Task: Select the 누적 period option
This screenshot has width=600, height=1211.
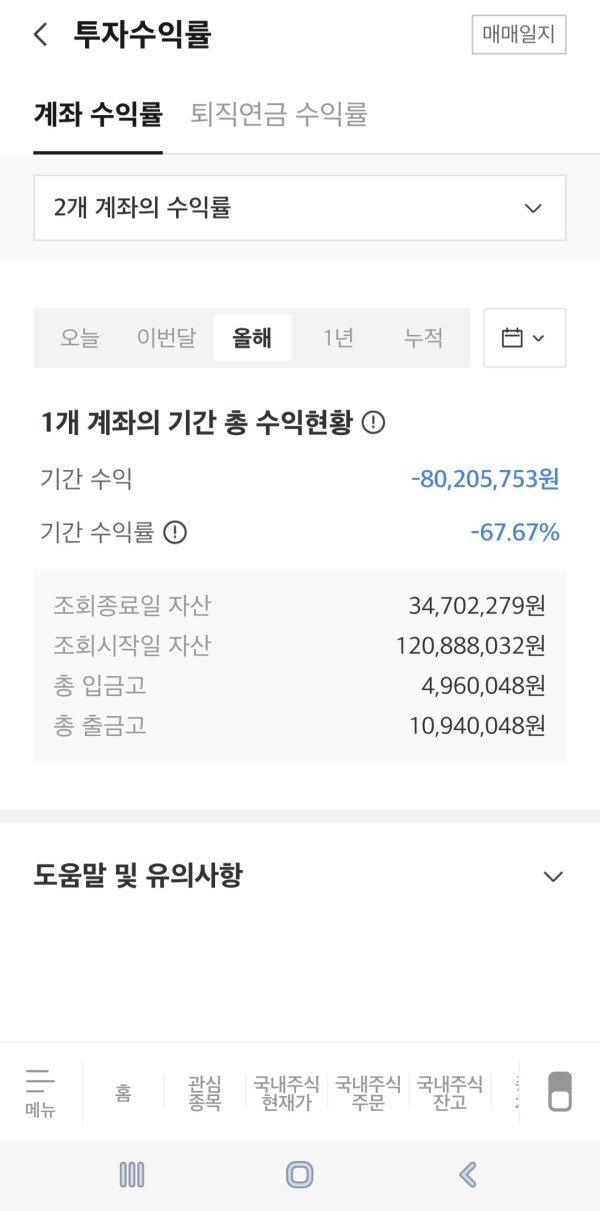Action: [x=423, y=338]
